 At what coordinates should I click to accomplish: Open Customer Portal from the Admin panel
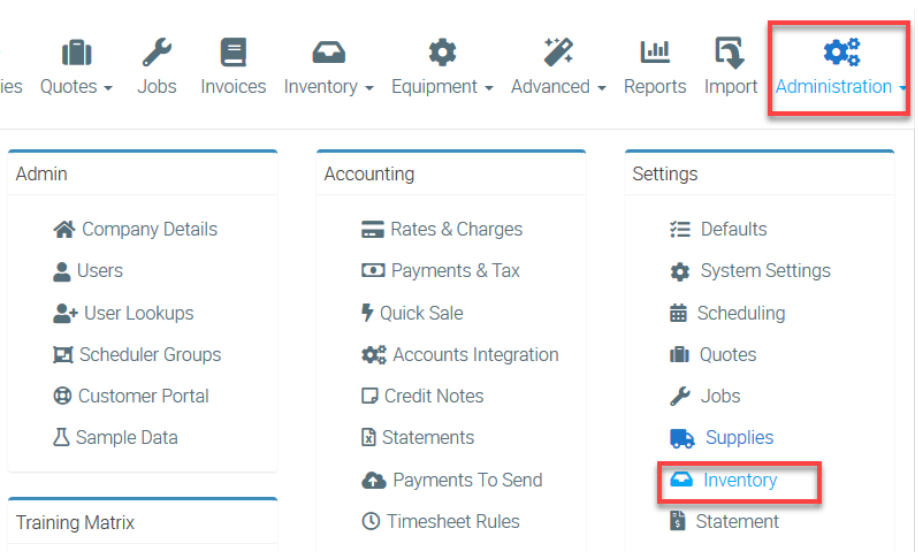(143, 396)
